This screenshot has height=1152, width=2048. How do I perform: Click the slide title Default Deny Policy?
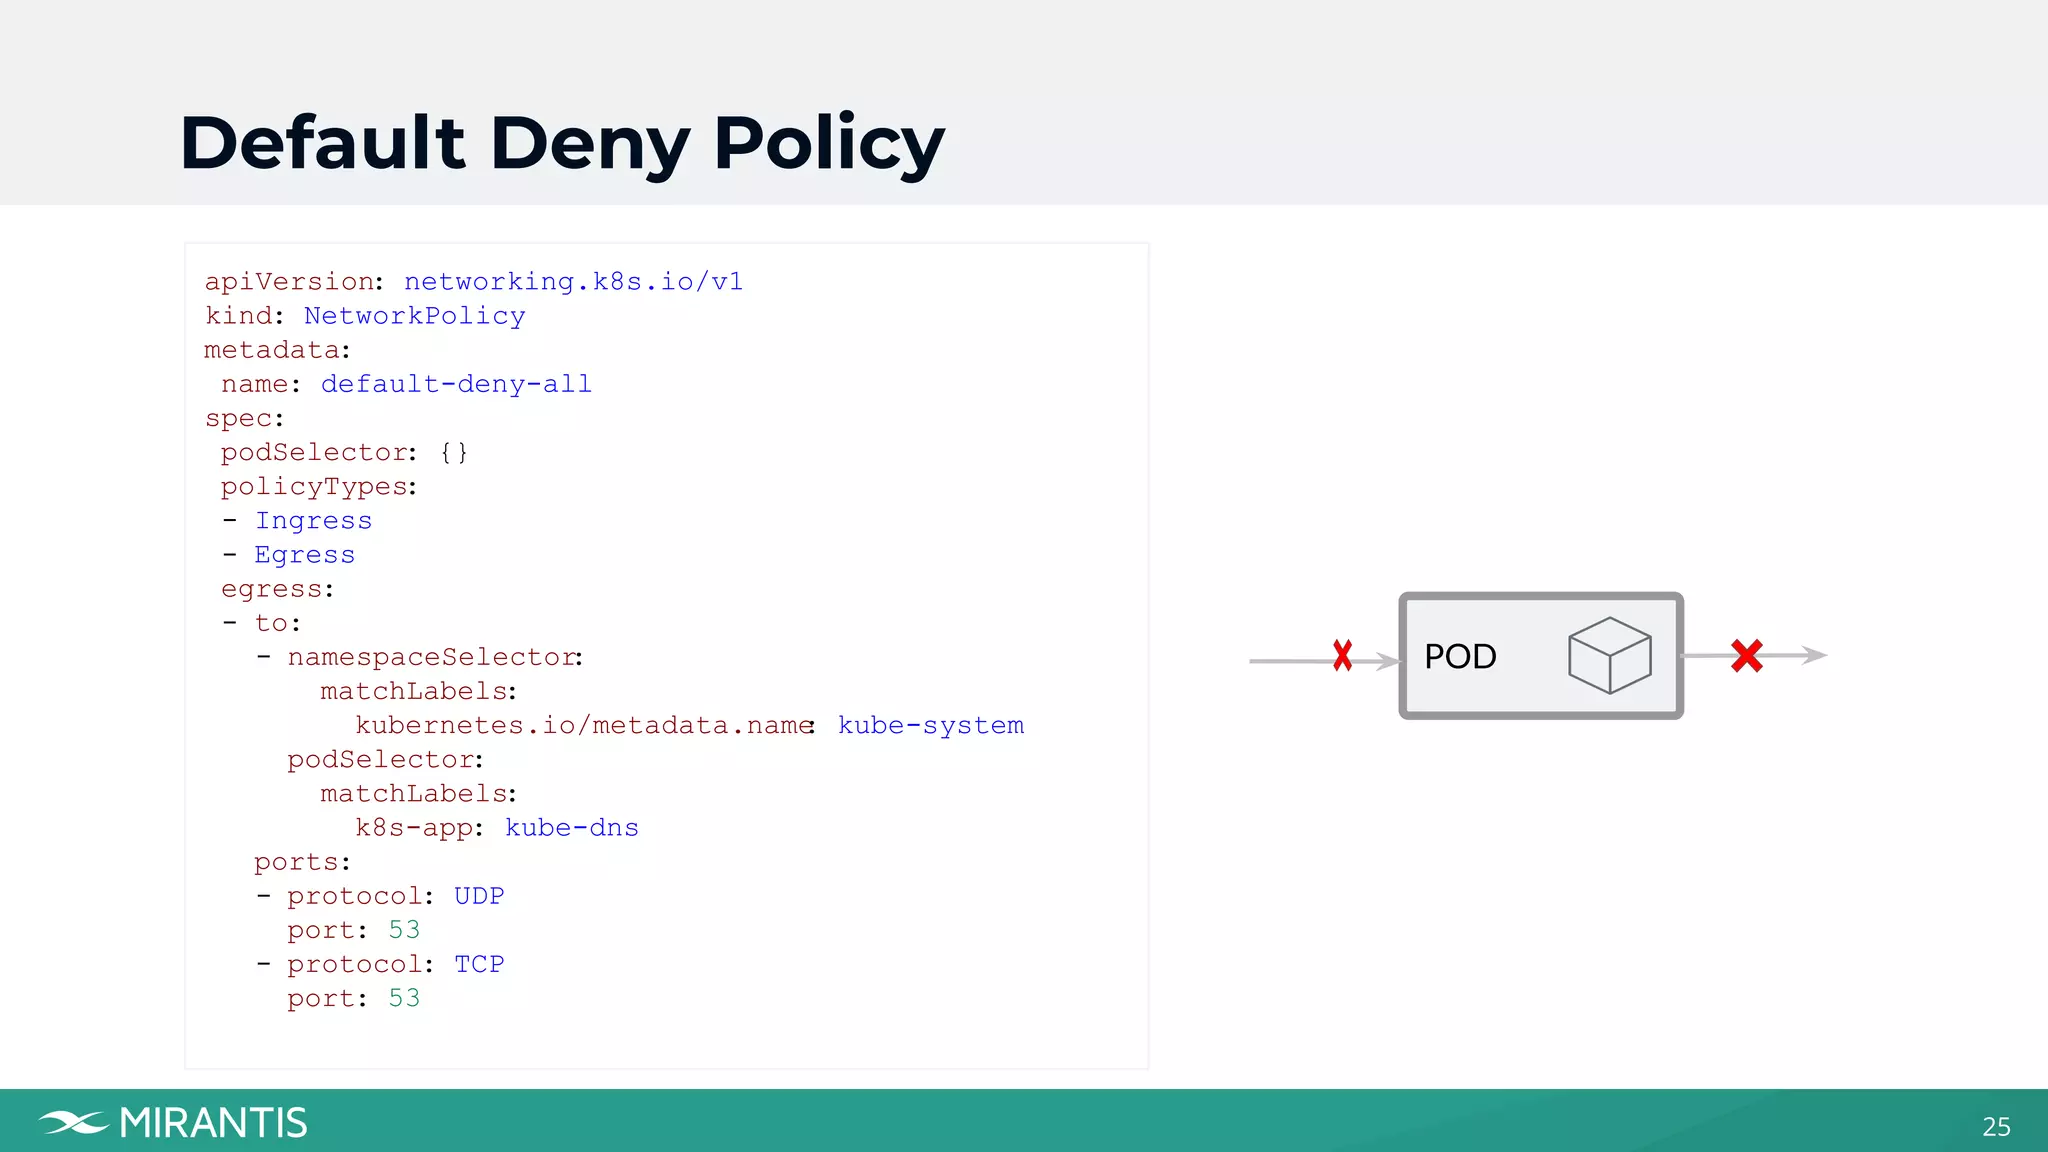coord(562,143)
